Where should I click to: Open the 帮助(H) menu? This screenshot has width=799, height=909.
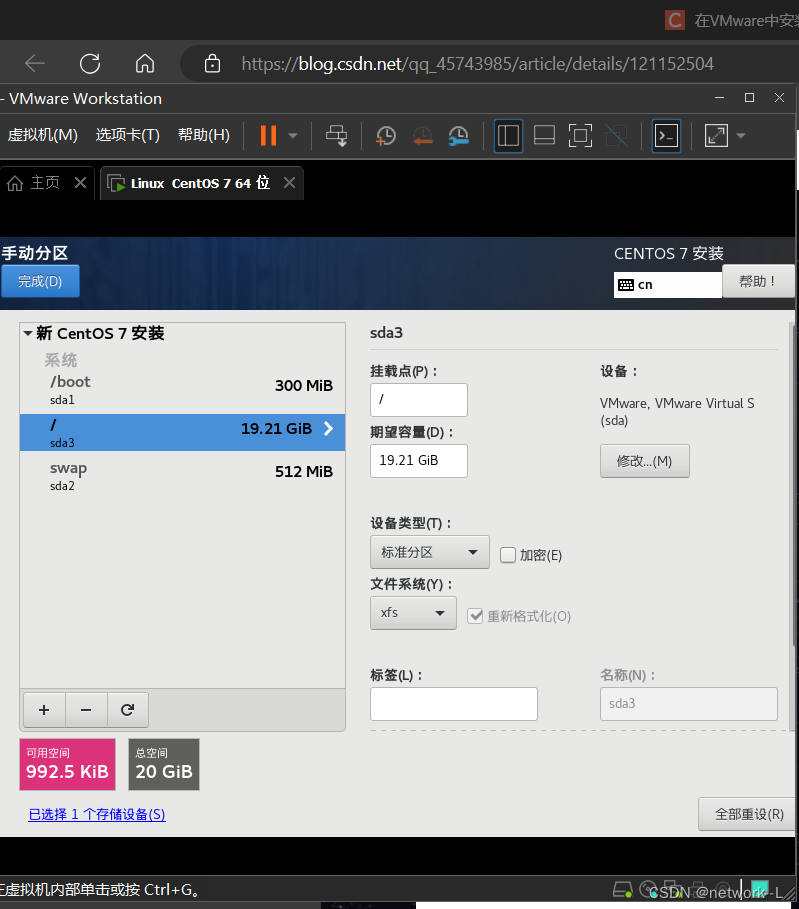pos(204,135)
